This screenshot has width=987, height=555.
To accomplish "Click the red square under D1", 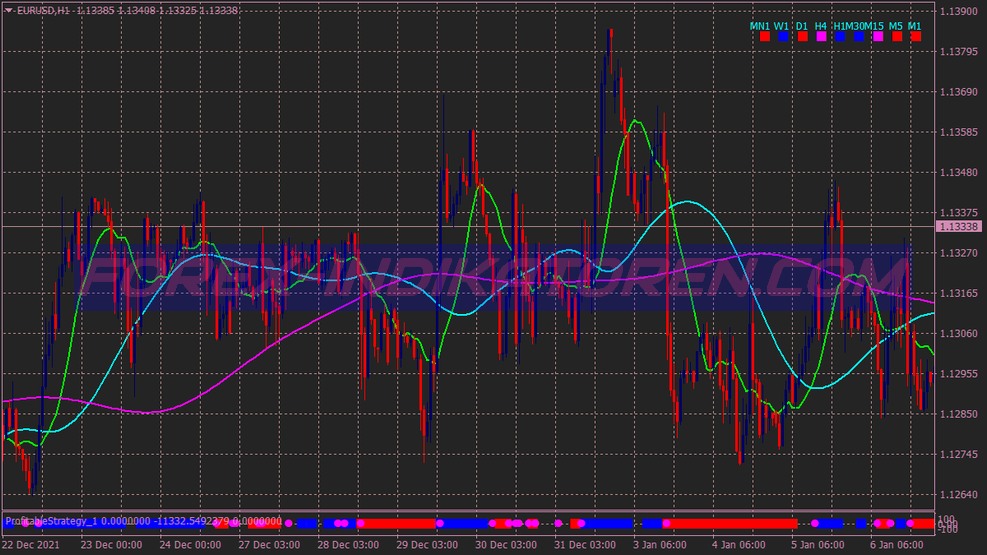I will 803,36.
